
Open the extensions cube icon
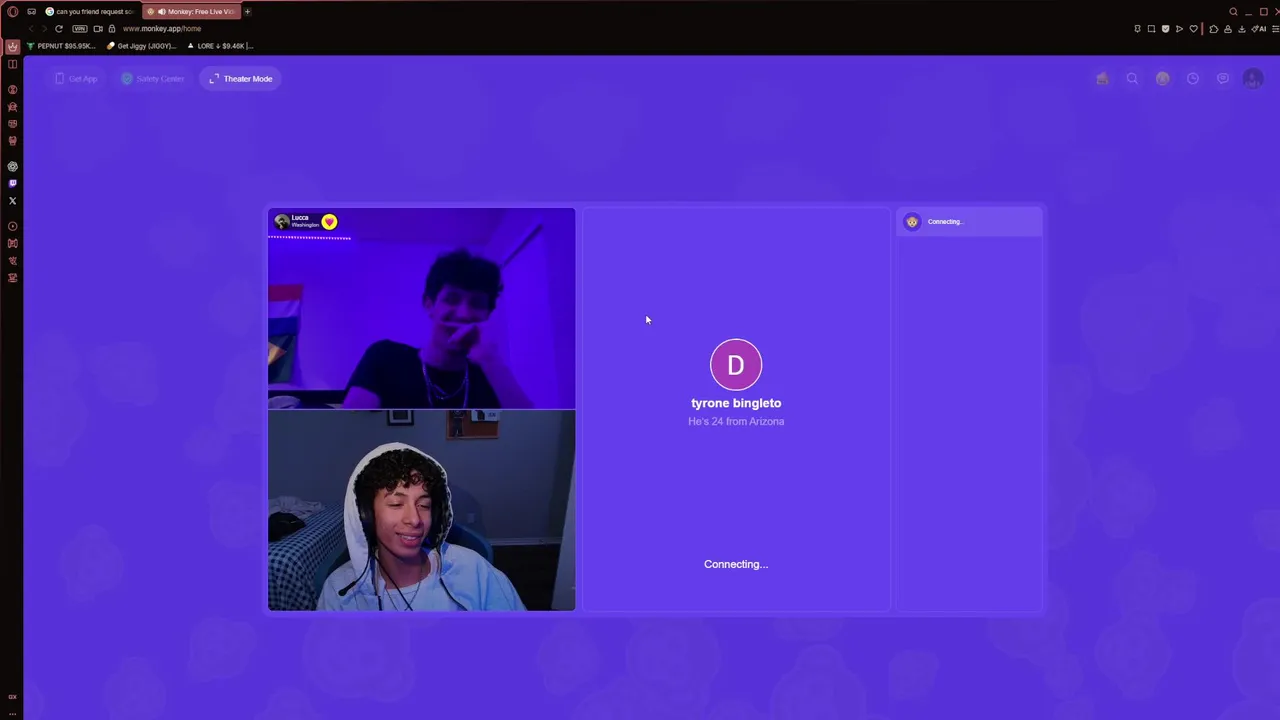tap(1214, 29)
